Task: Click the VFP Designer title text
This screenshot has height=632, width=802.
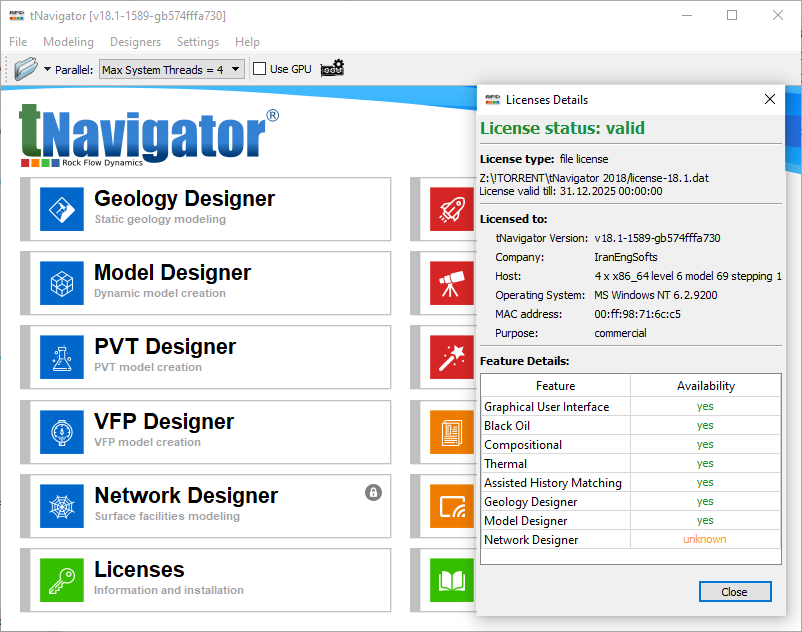Action: tap(164, 422)
